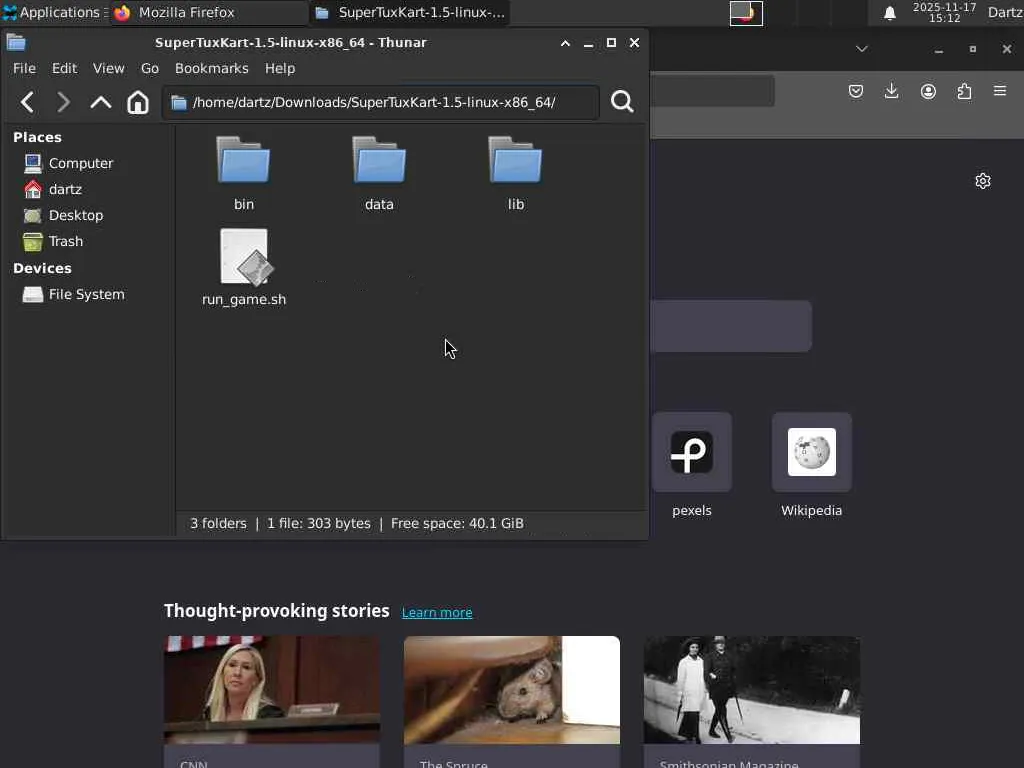Expand Firefox list all tabs chevron
The image size is (1024, 768).
coord(861,49)
